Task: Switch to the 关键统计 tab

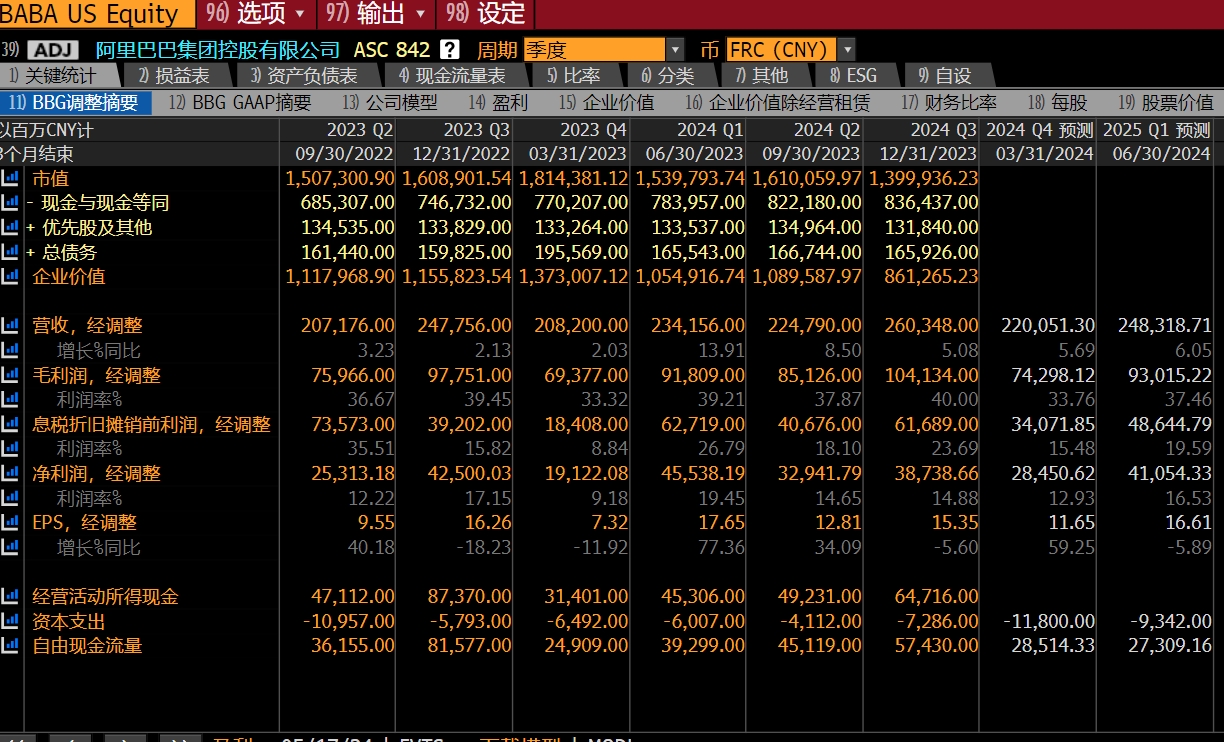Action: [x=58, y=75]
